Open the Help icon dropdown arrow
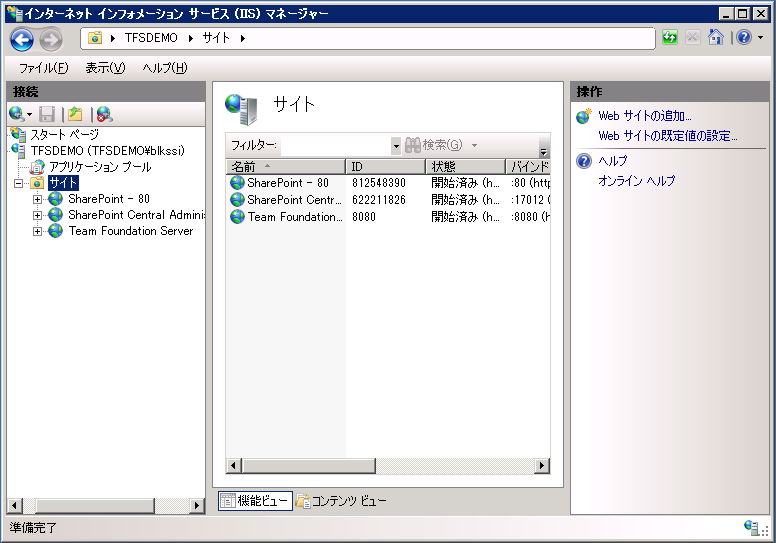The height and width of the screenshot is (543, 776). coord(761,38)
